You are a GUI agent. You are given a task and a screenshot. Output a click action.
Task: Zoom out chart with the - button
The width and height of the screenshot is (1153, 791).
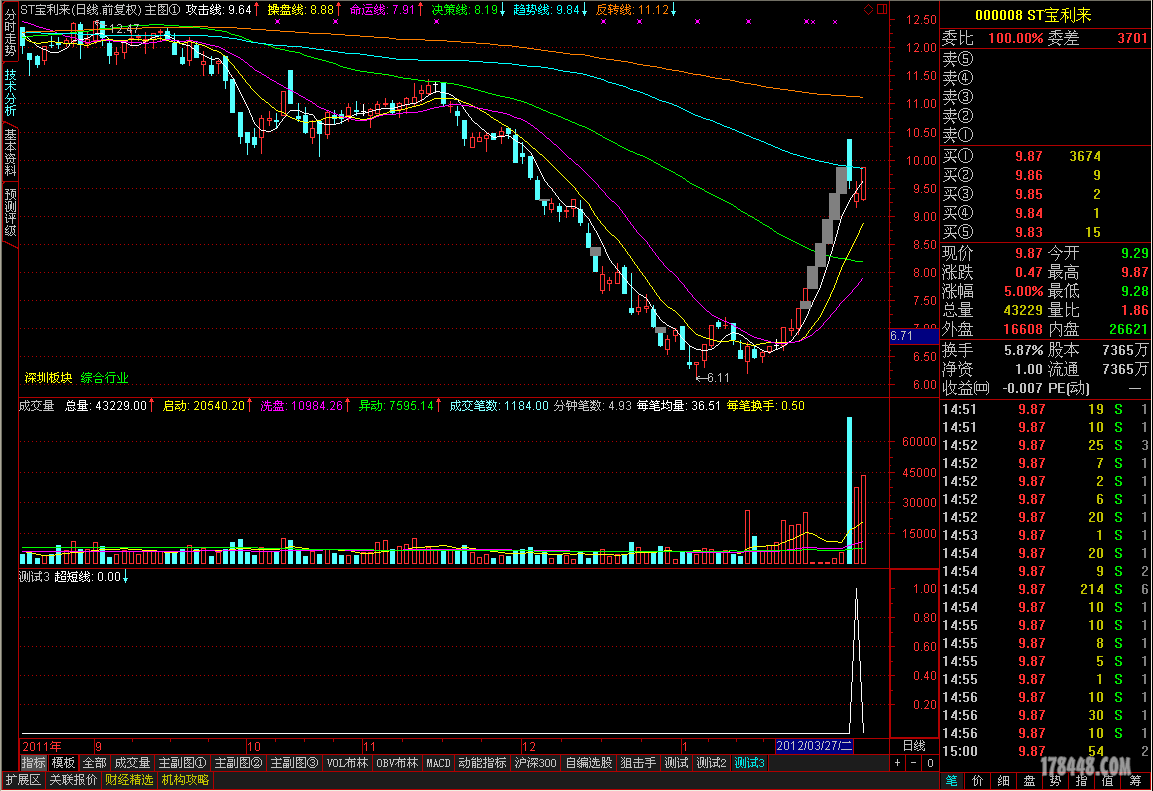click(x=913, y=763)
